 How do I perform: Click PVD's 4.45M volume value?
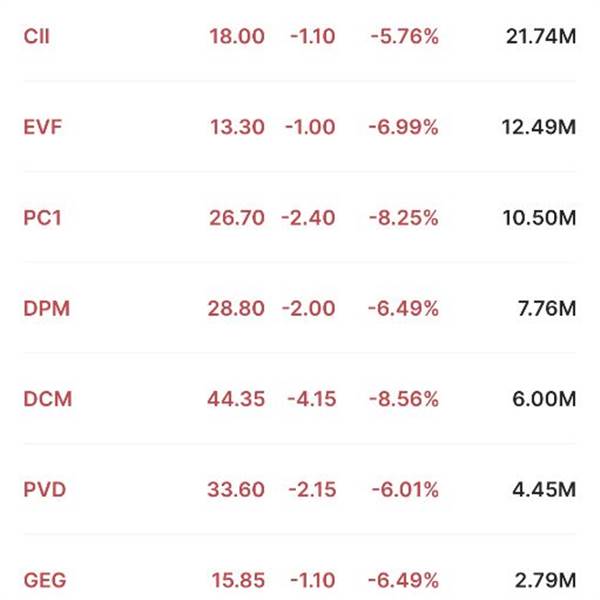544,490
